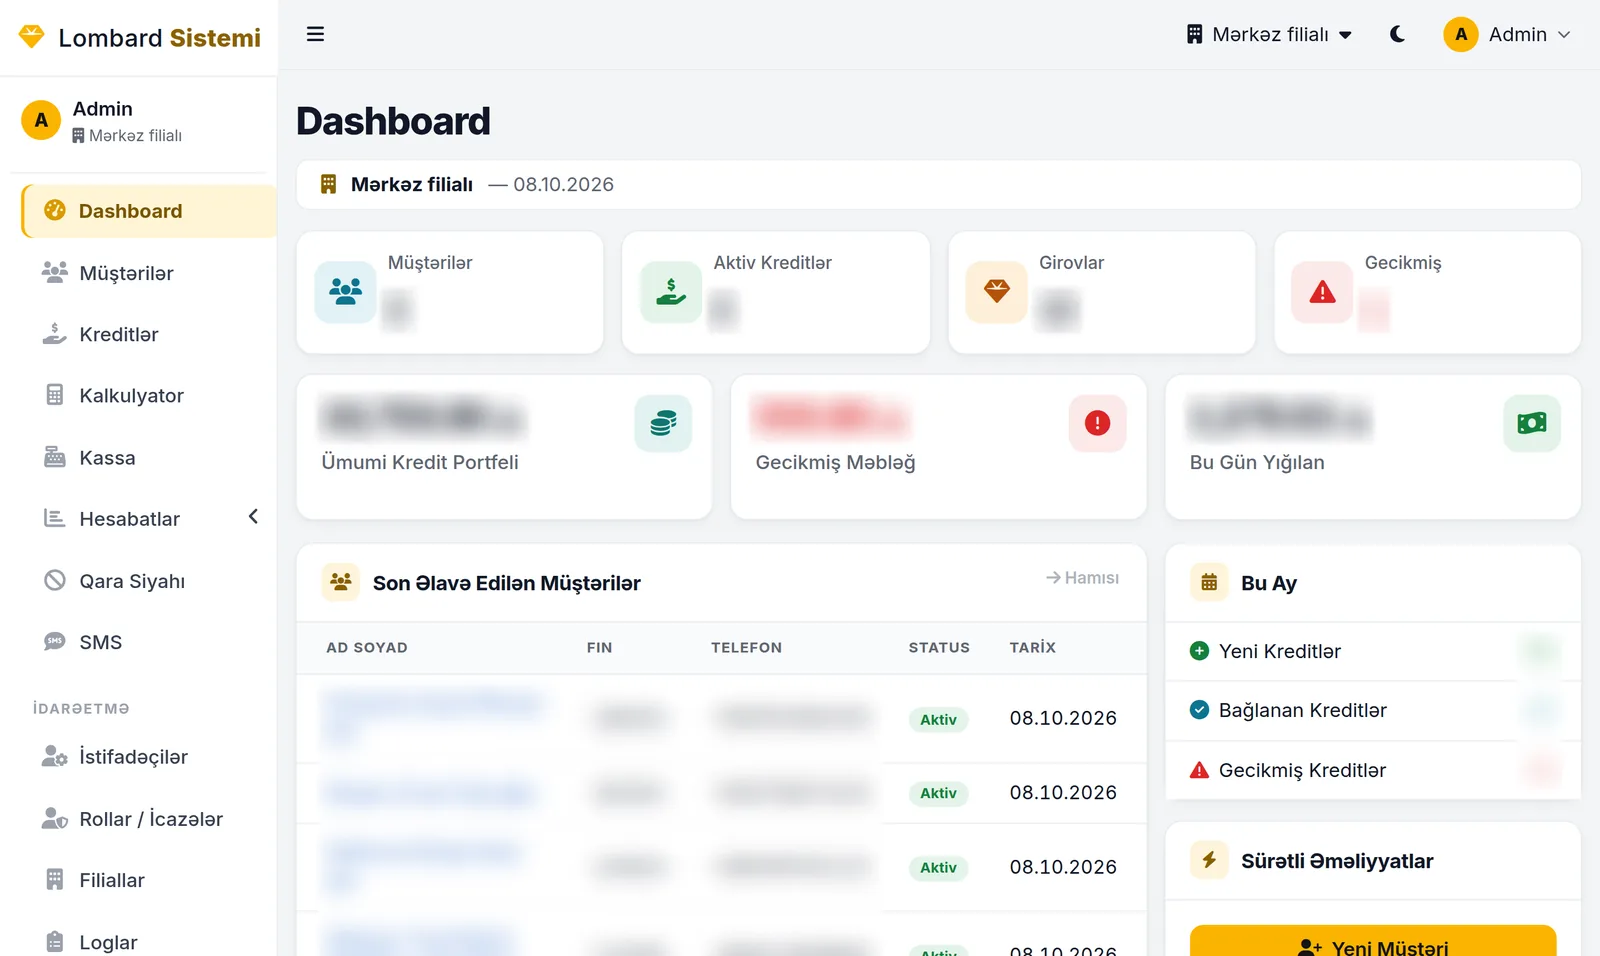
Task: Click the TARİX column header
Action: [x=1032, y=648]
